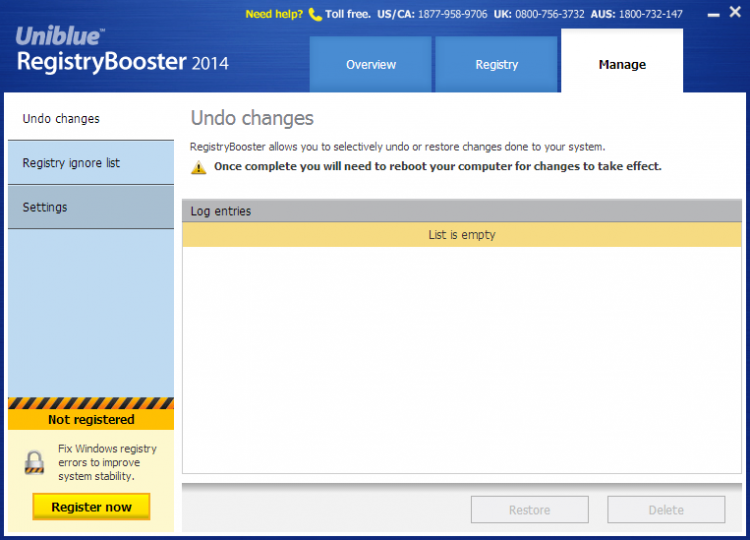Close the RegistryBooster window
Screen dimensions: 750x540
click(735, 11)
